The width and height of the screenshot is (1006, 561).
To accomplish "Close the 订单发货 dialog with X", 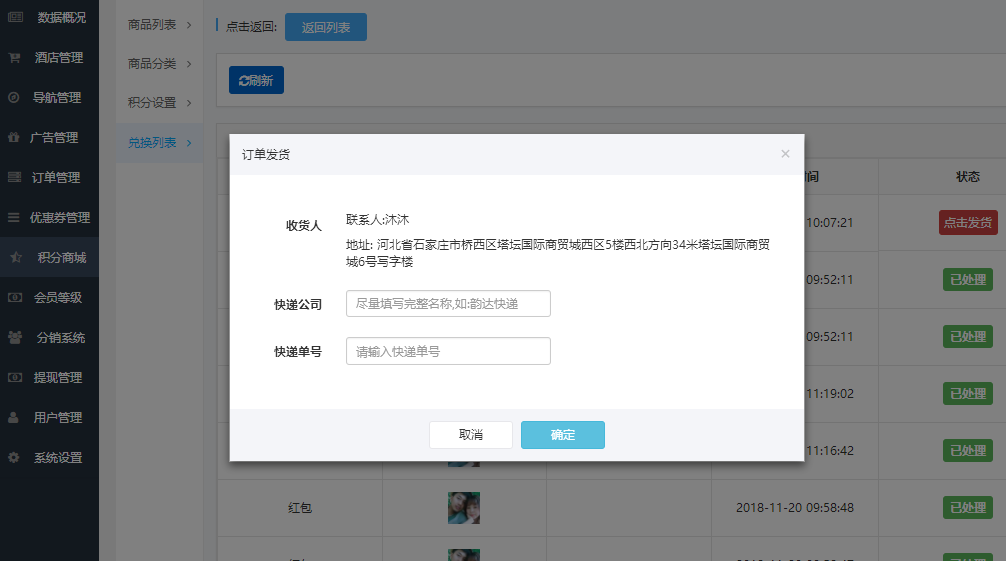I will (785, 153).
